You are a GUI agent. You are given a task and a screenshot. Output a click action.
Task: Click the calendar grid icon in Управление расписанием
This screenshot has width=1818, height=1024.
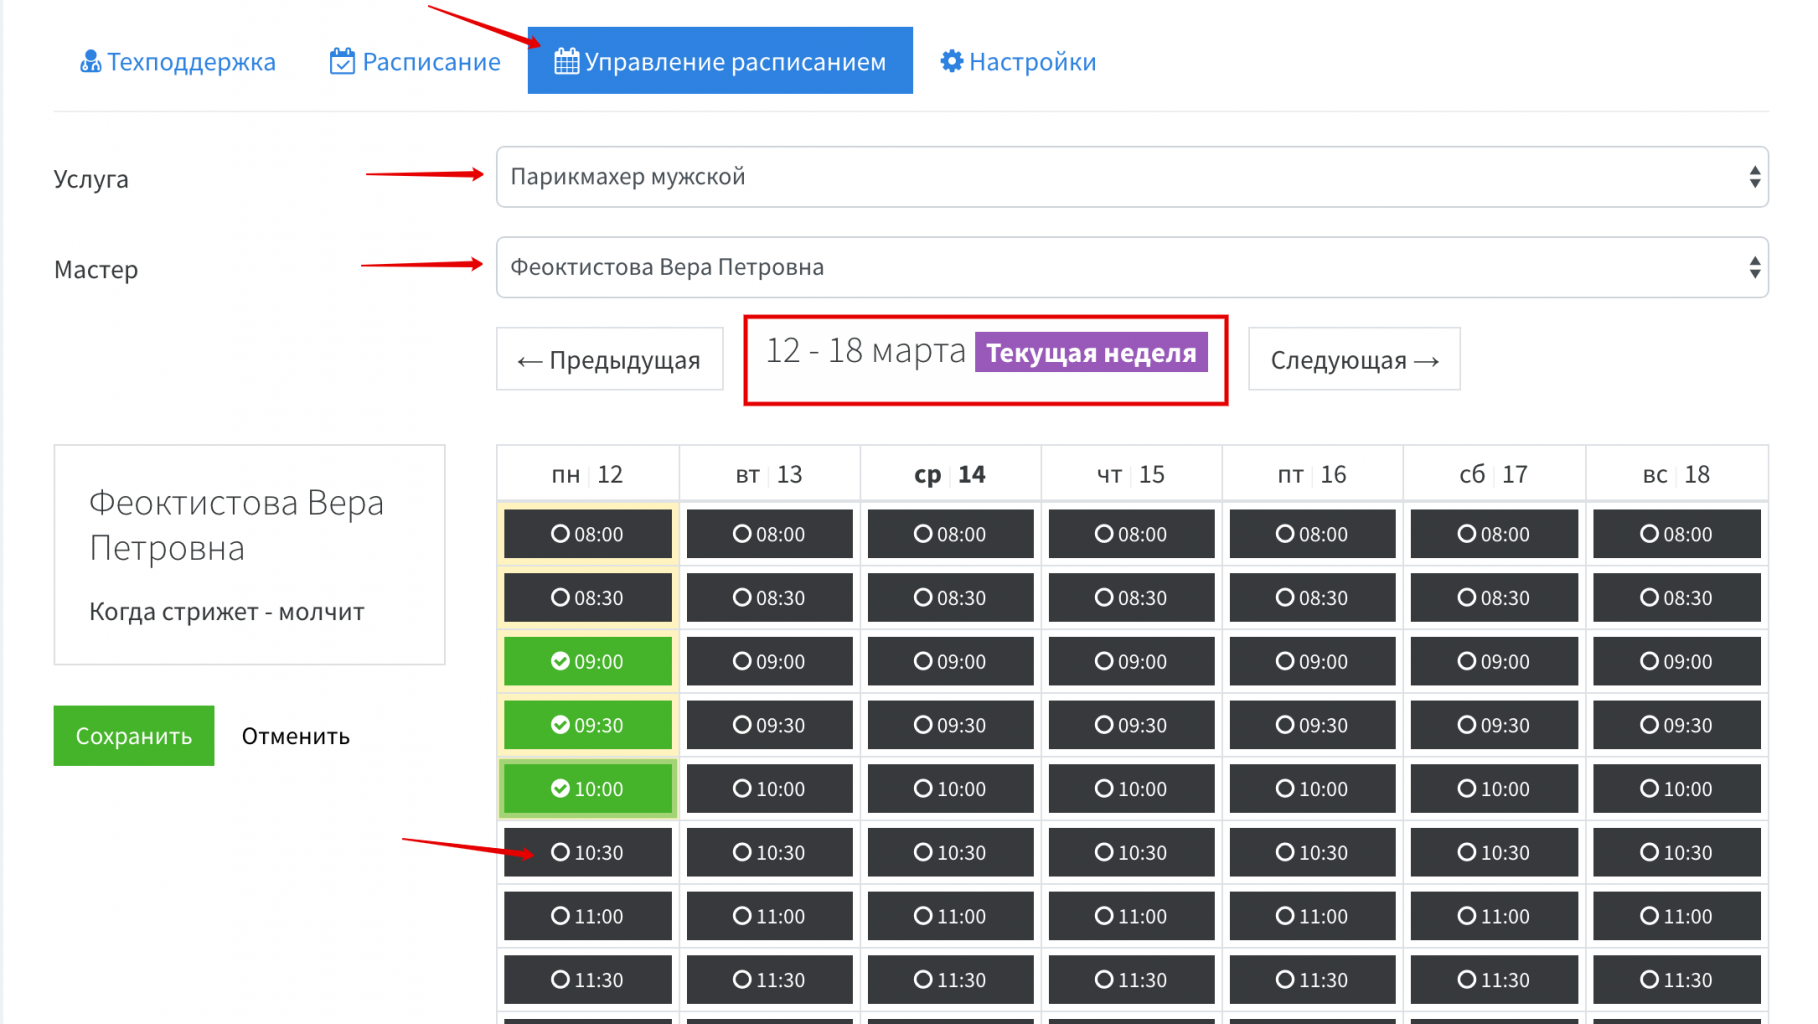[x=566, y=62]
